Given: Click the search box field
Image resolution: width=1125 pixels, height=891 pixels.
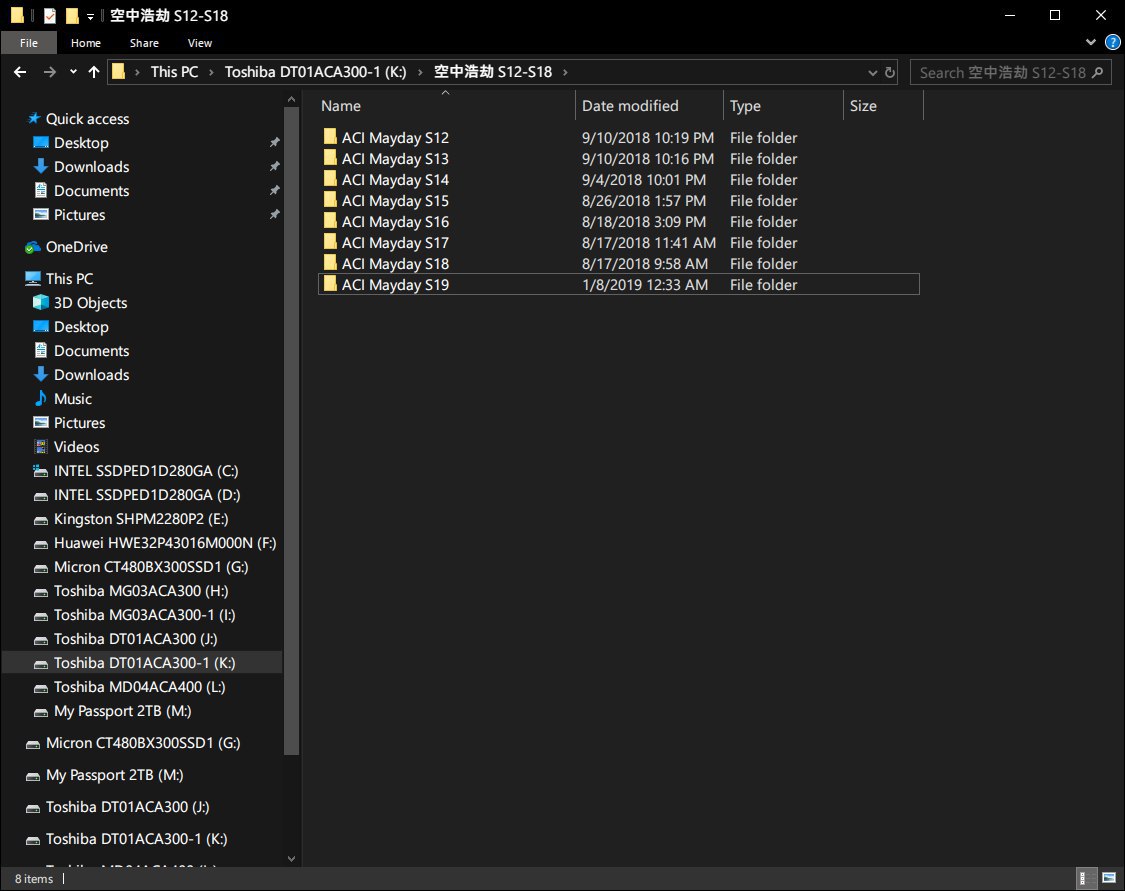Looking at the screenshot, I should click(x=1002, y=72).
